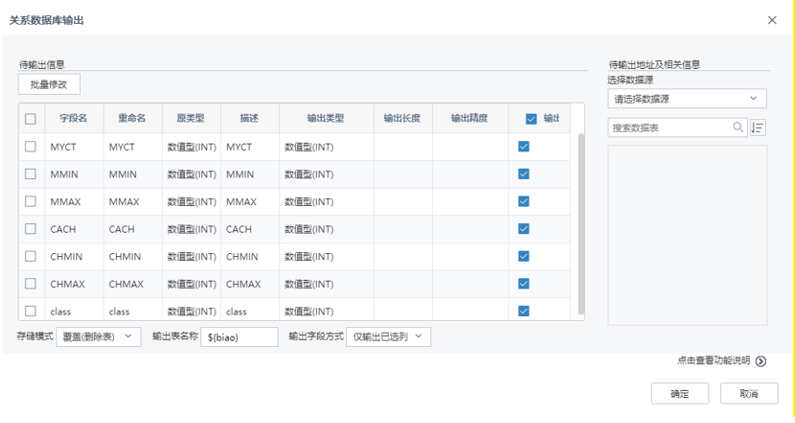Image resolution: width=795 pixels, height=423 pixels.
Task: Click the 字段名 column header
Action: point(74,118)
